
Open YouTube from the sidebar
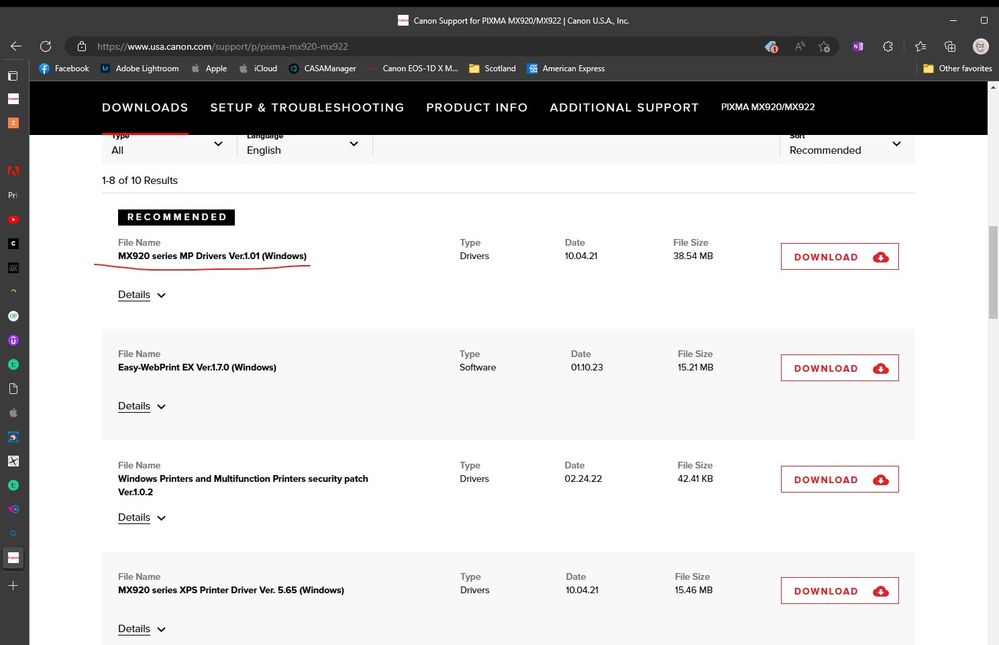[x=13, y=219]
